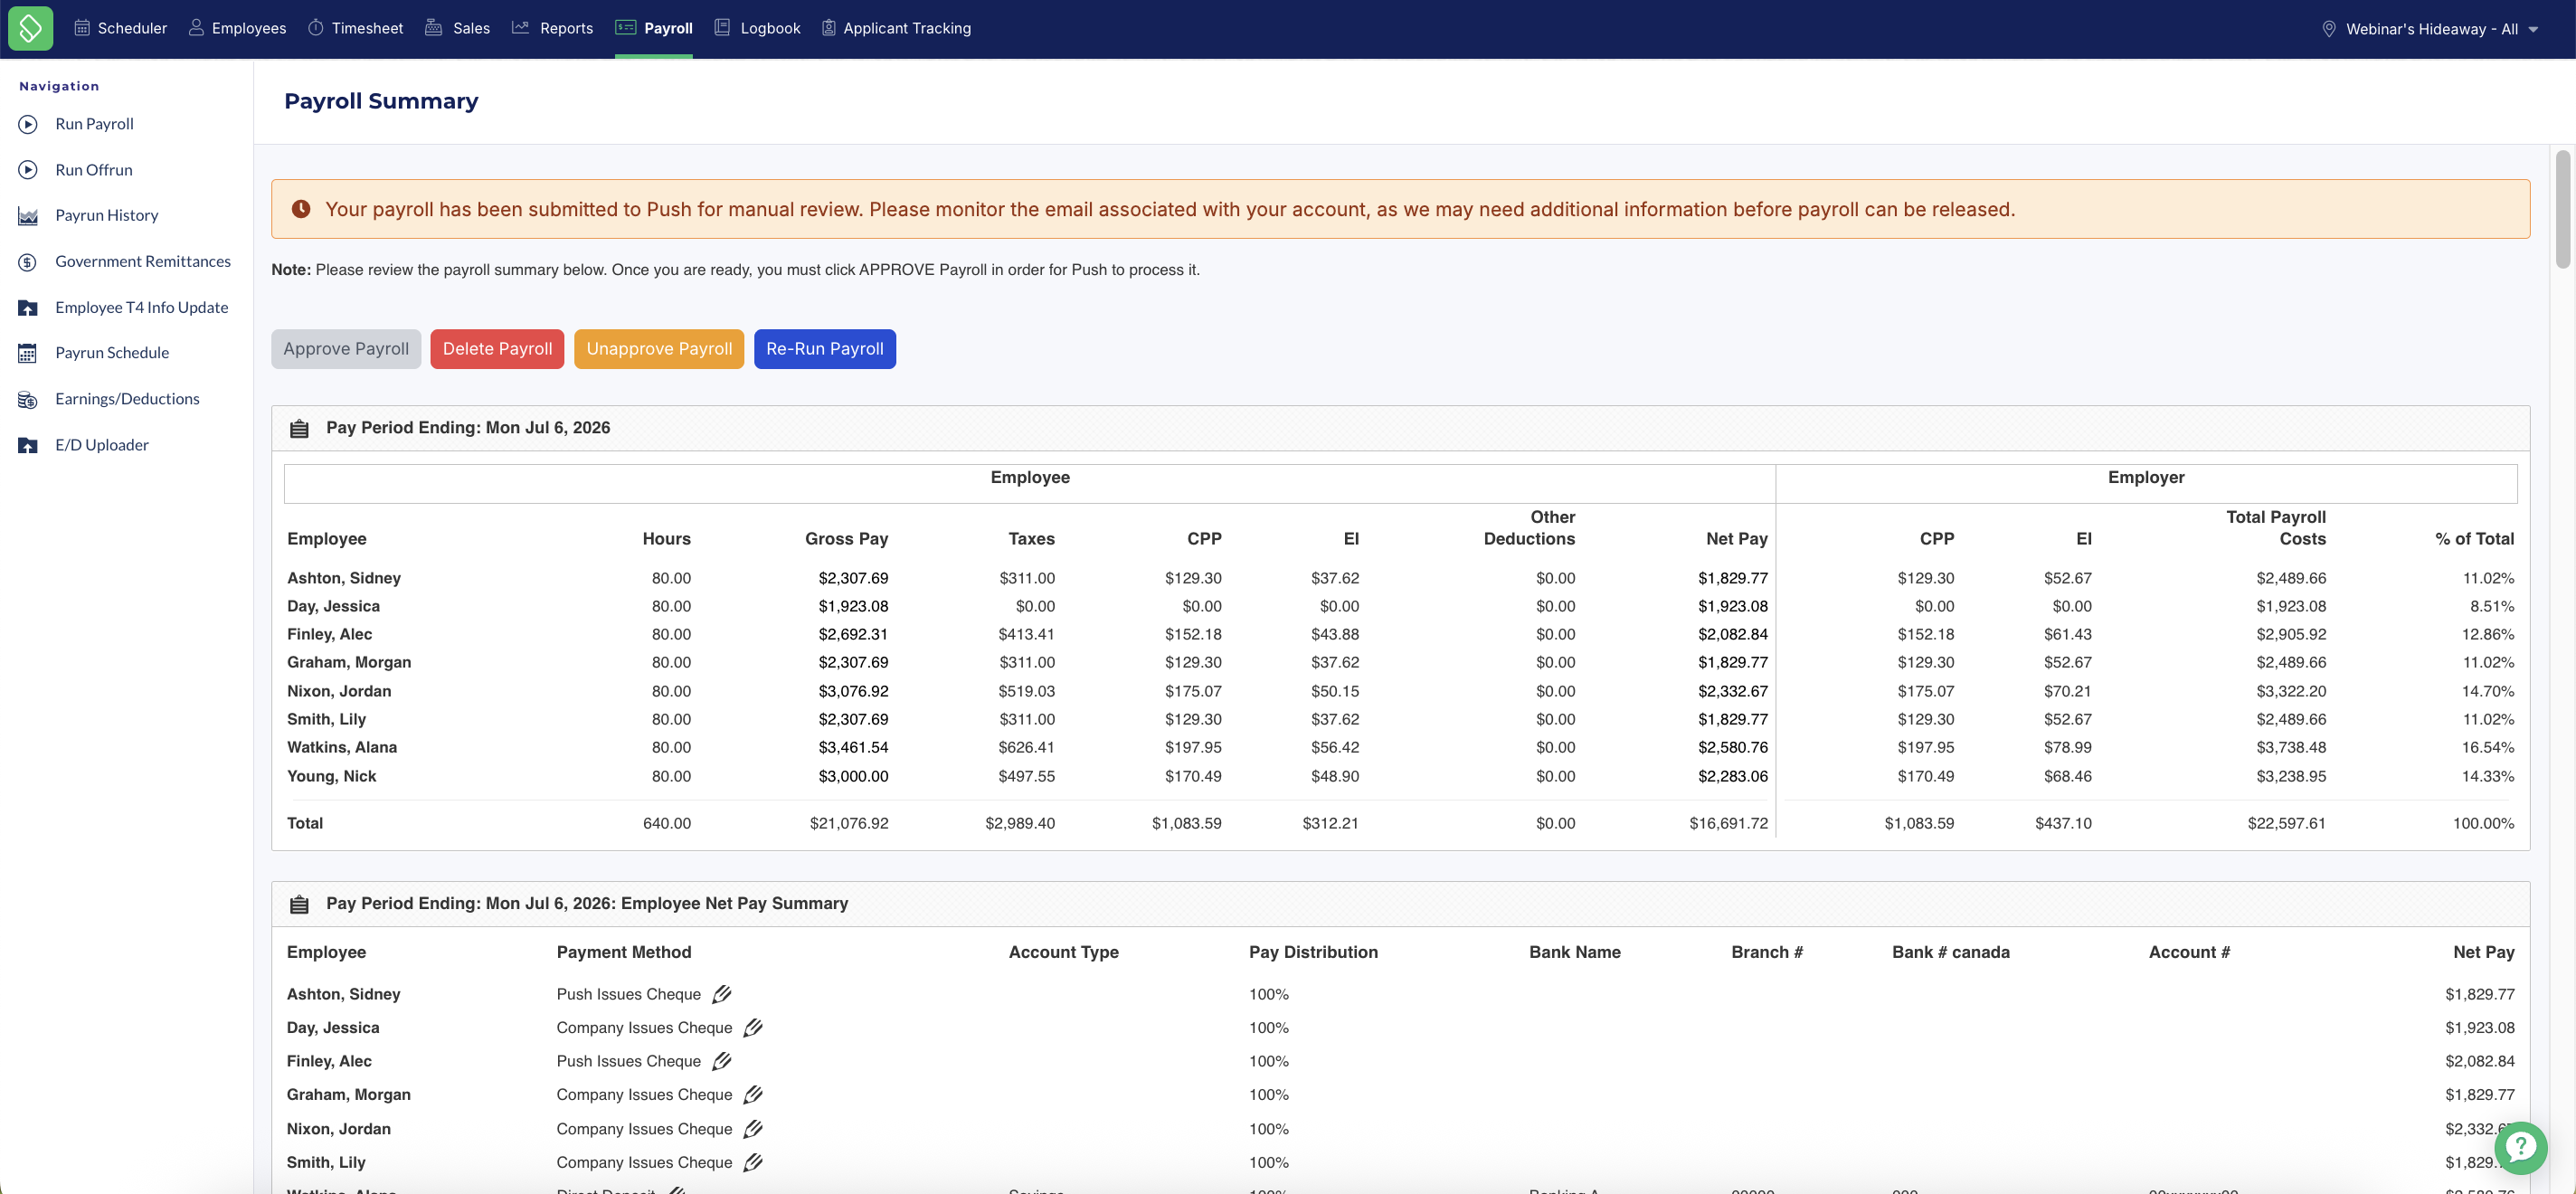Click the Approve Payroll button
Screen dimensions: 2576x1194
(346, 349)
